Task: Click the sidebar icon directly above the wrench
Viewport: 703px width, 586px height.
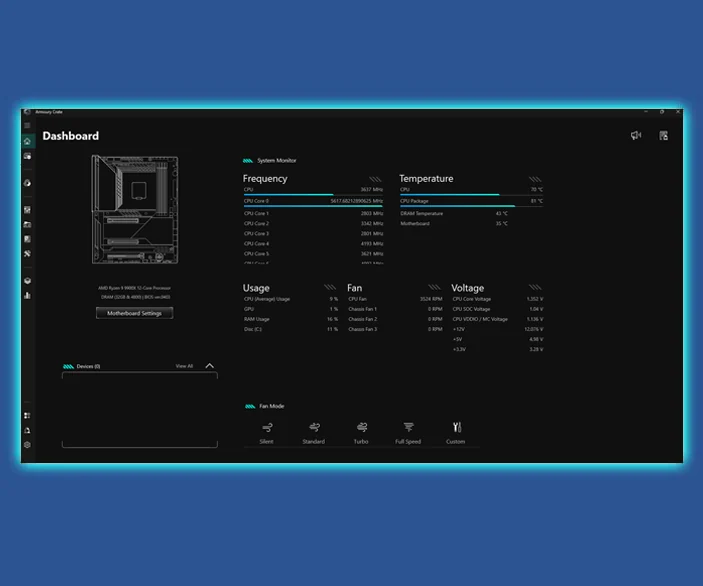Action: pos(27,239)
